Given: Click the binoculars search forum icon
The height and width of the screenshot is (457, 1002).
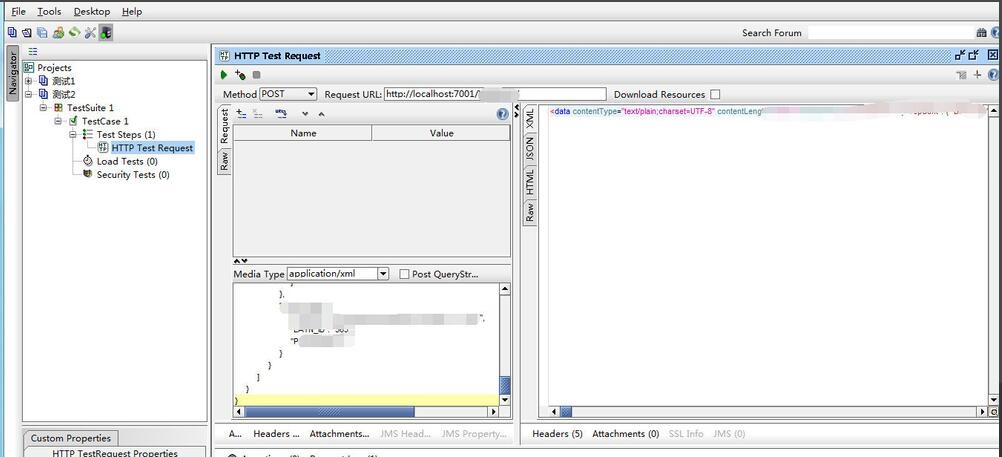Looking at the screenshot, I should point(981,33).
